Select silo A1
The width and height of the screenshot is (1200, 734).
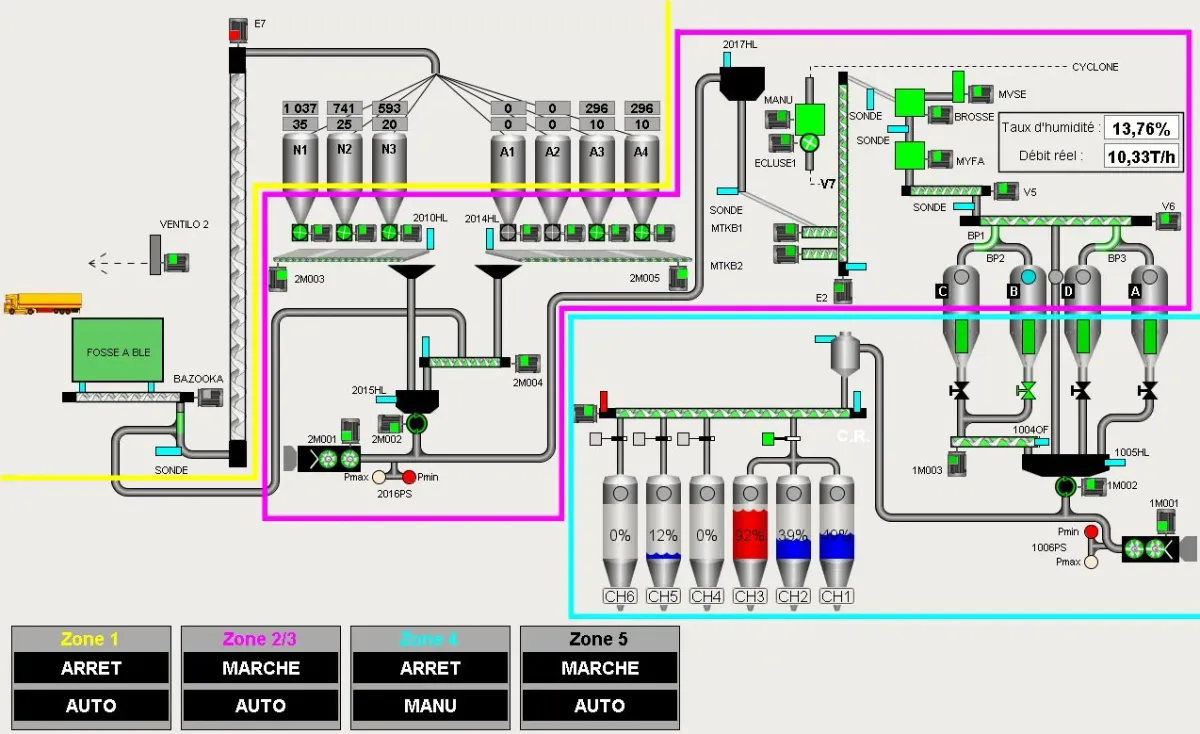508,178
